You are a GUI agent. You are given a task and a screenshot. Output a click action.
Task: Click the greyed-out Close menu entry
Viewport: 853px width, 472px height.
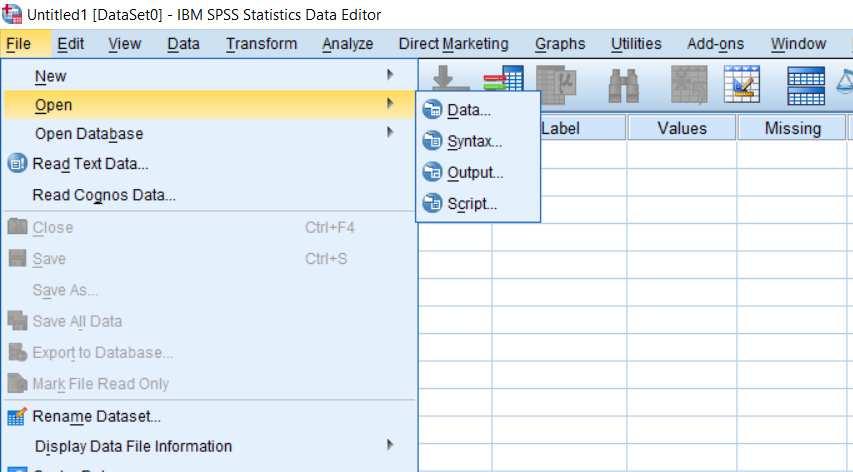209,227
